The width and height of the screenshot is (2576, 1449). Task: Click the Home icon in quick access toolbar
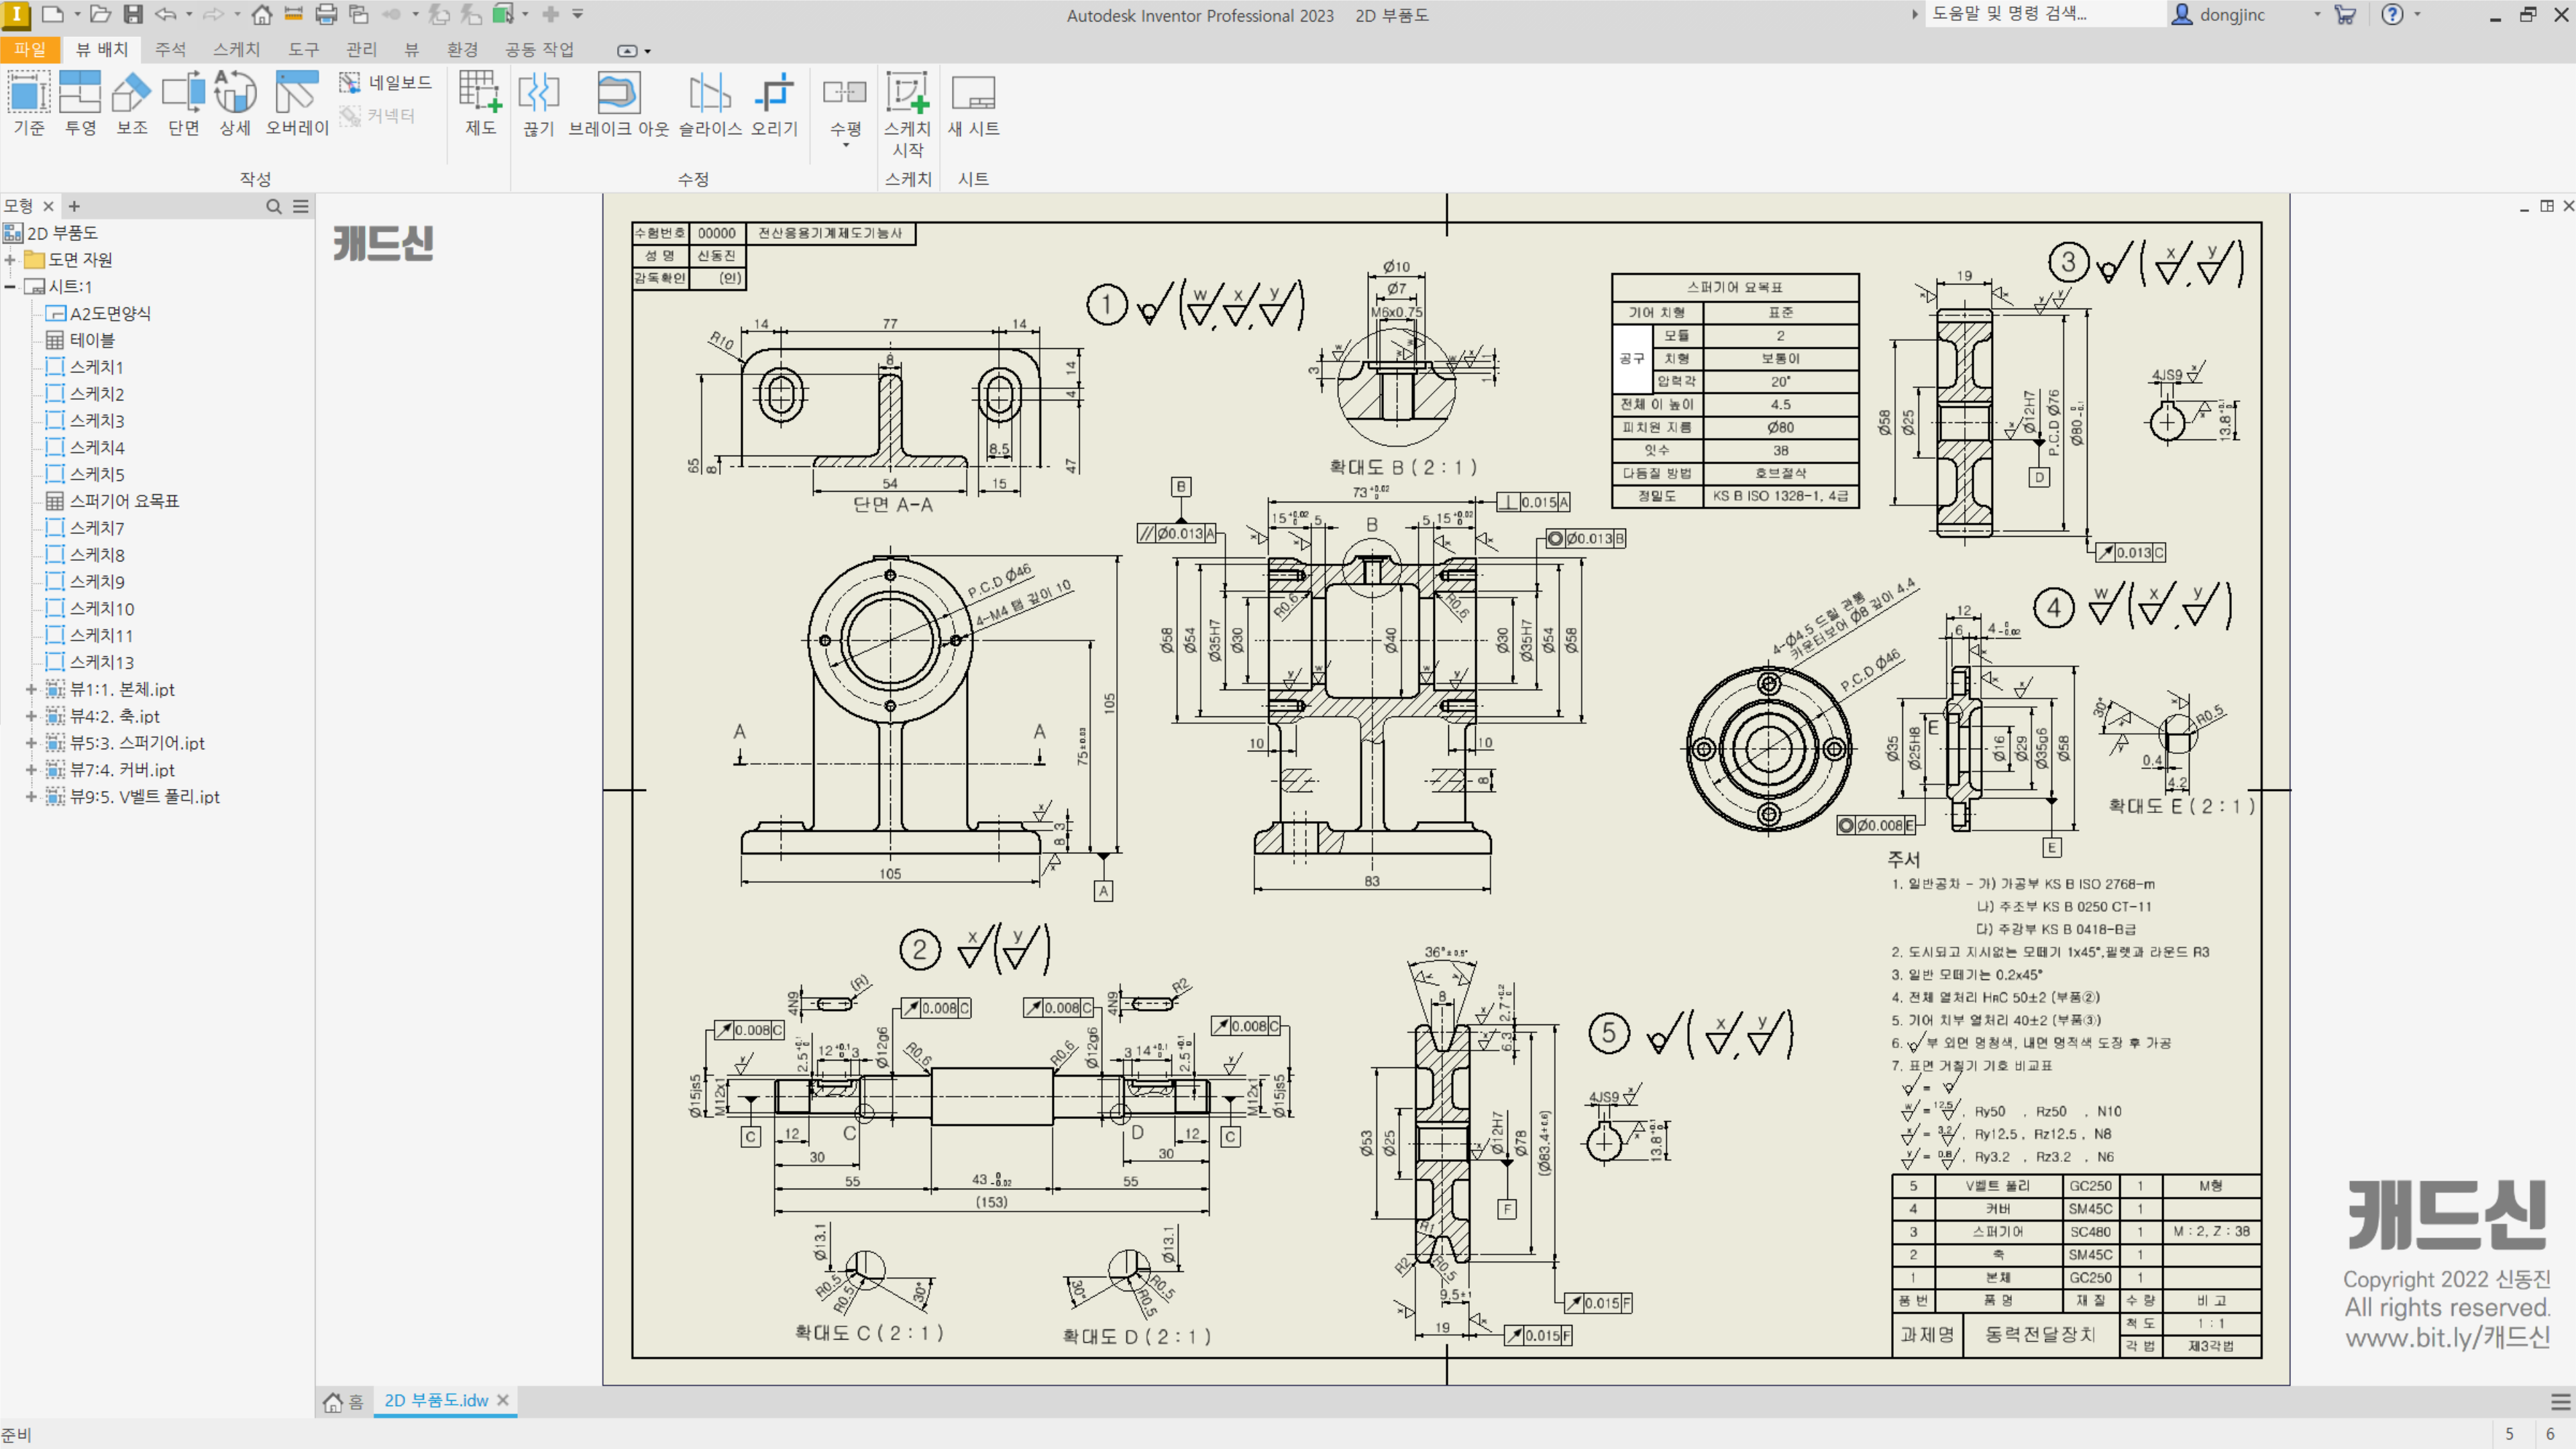[x=261, y=14]
